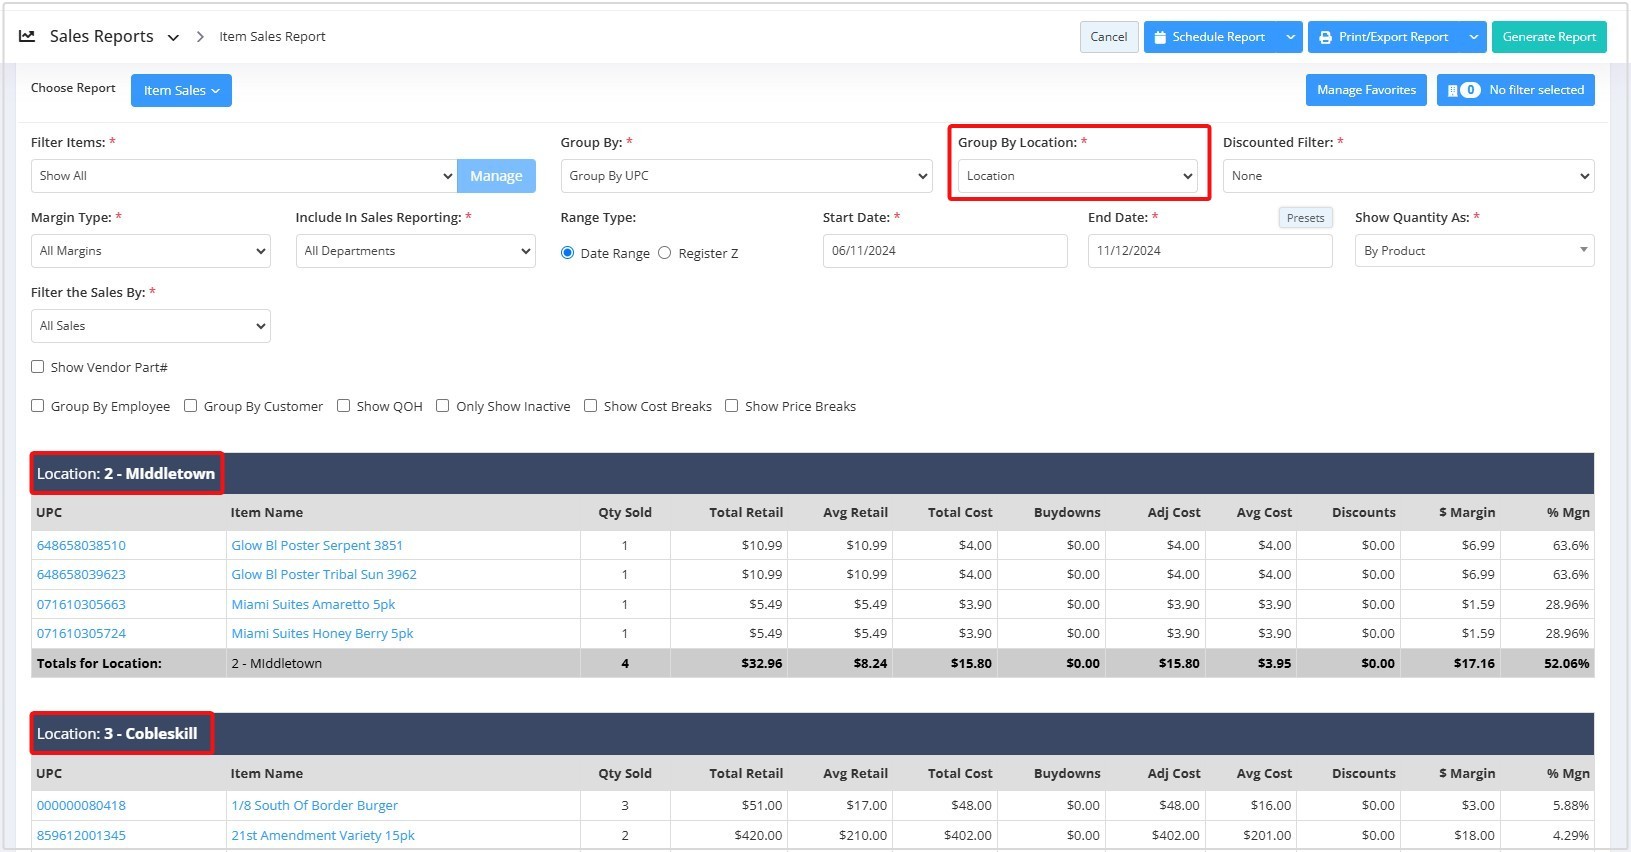Click the Presets button

coord(1305,218)
